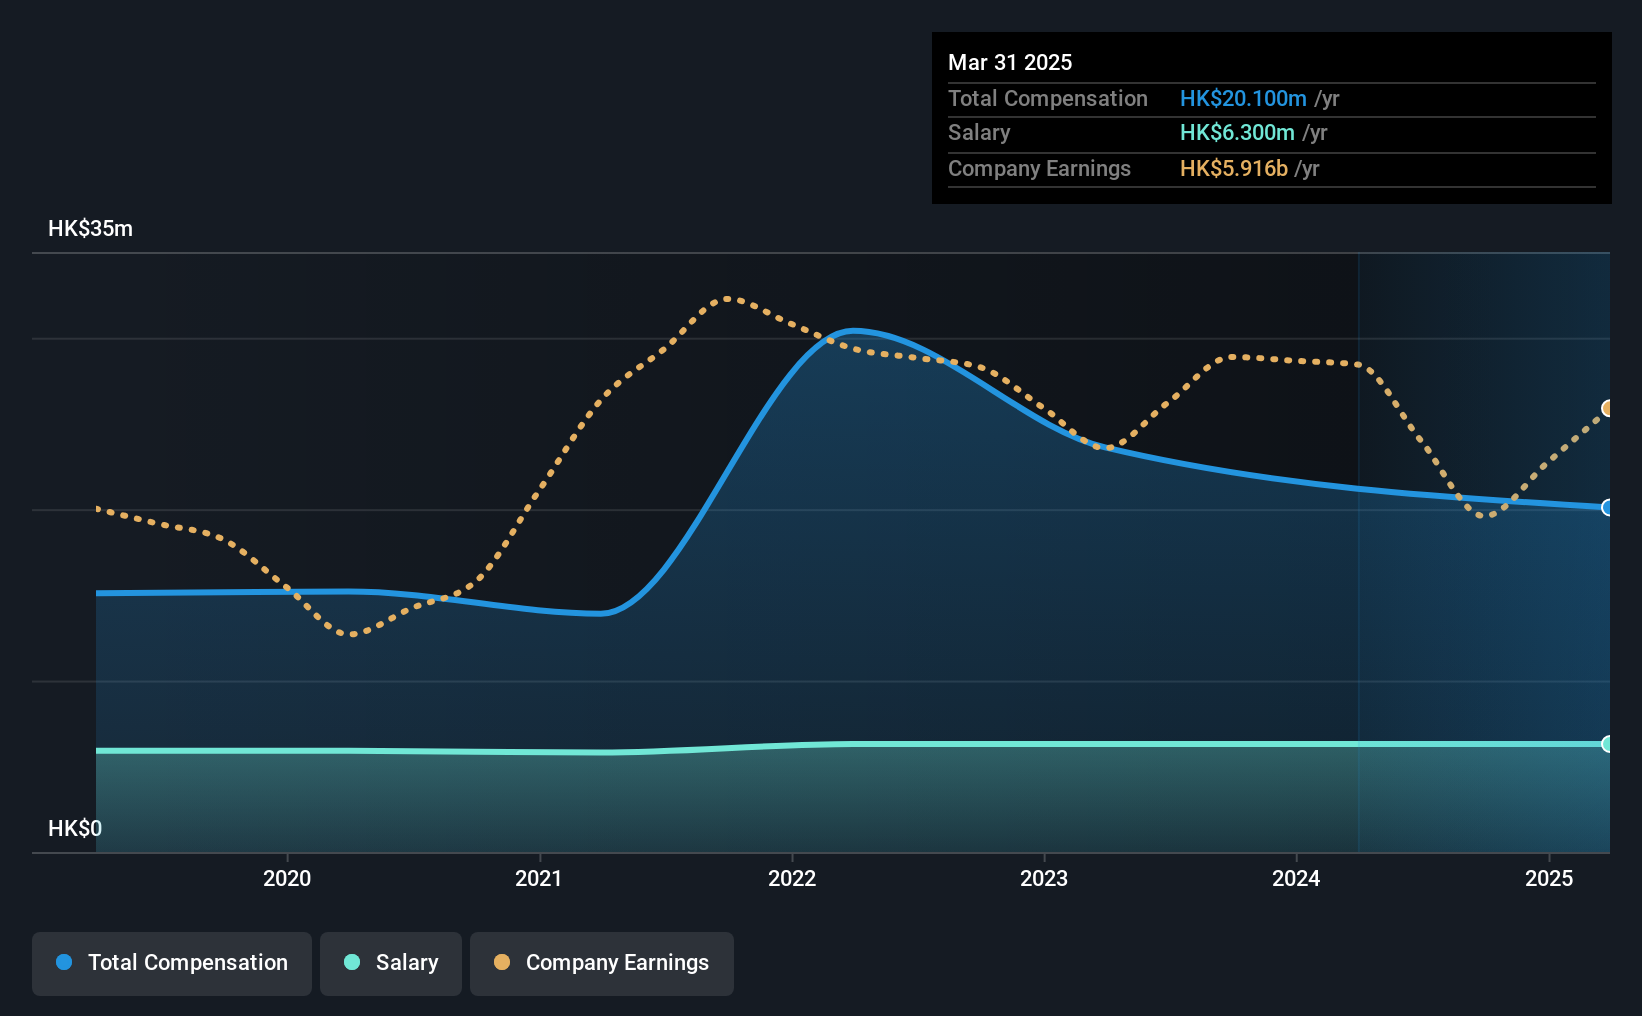The image size is (1642, 1016).
Task: Click the blue Total Compensation legend dot
Action: click(64, 962)
